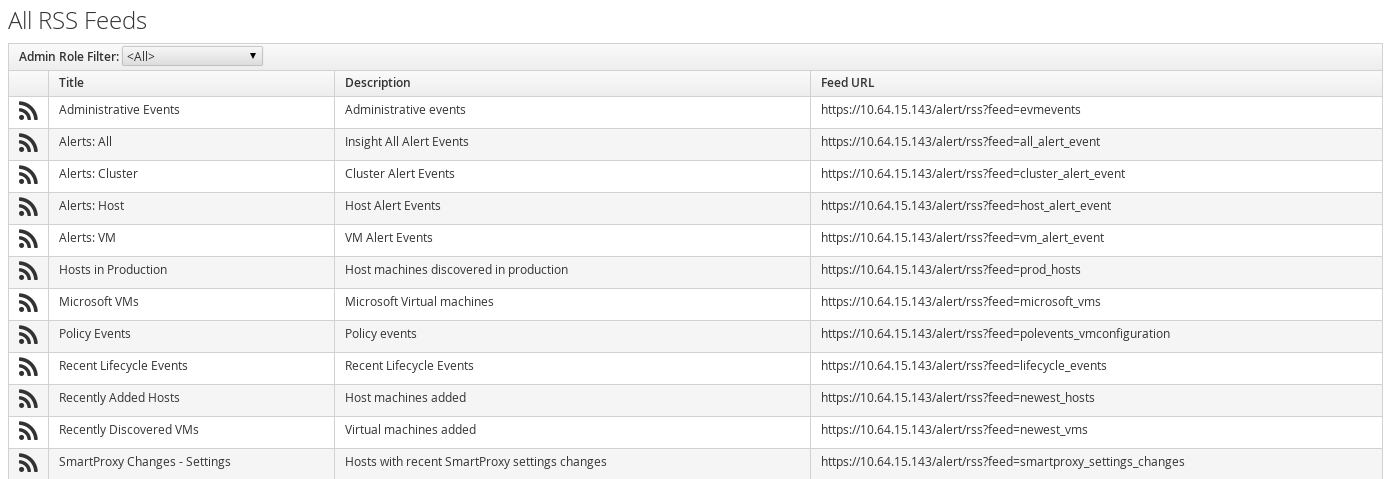Click the RSS icon beside Alerts: All
This screenshot has width=1384, height=479.
pos(28,143)
